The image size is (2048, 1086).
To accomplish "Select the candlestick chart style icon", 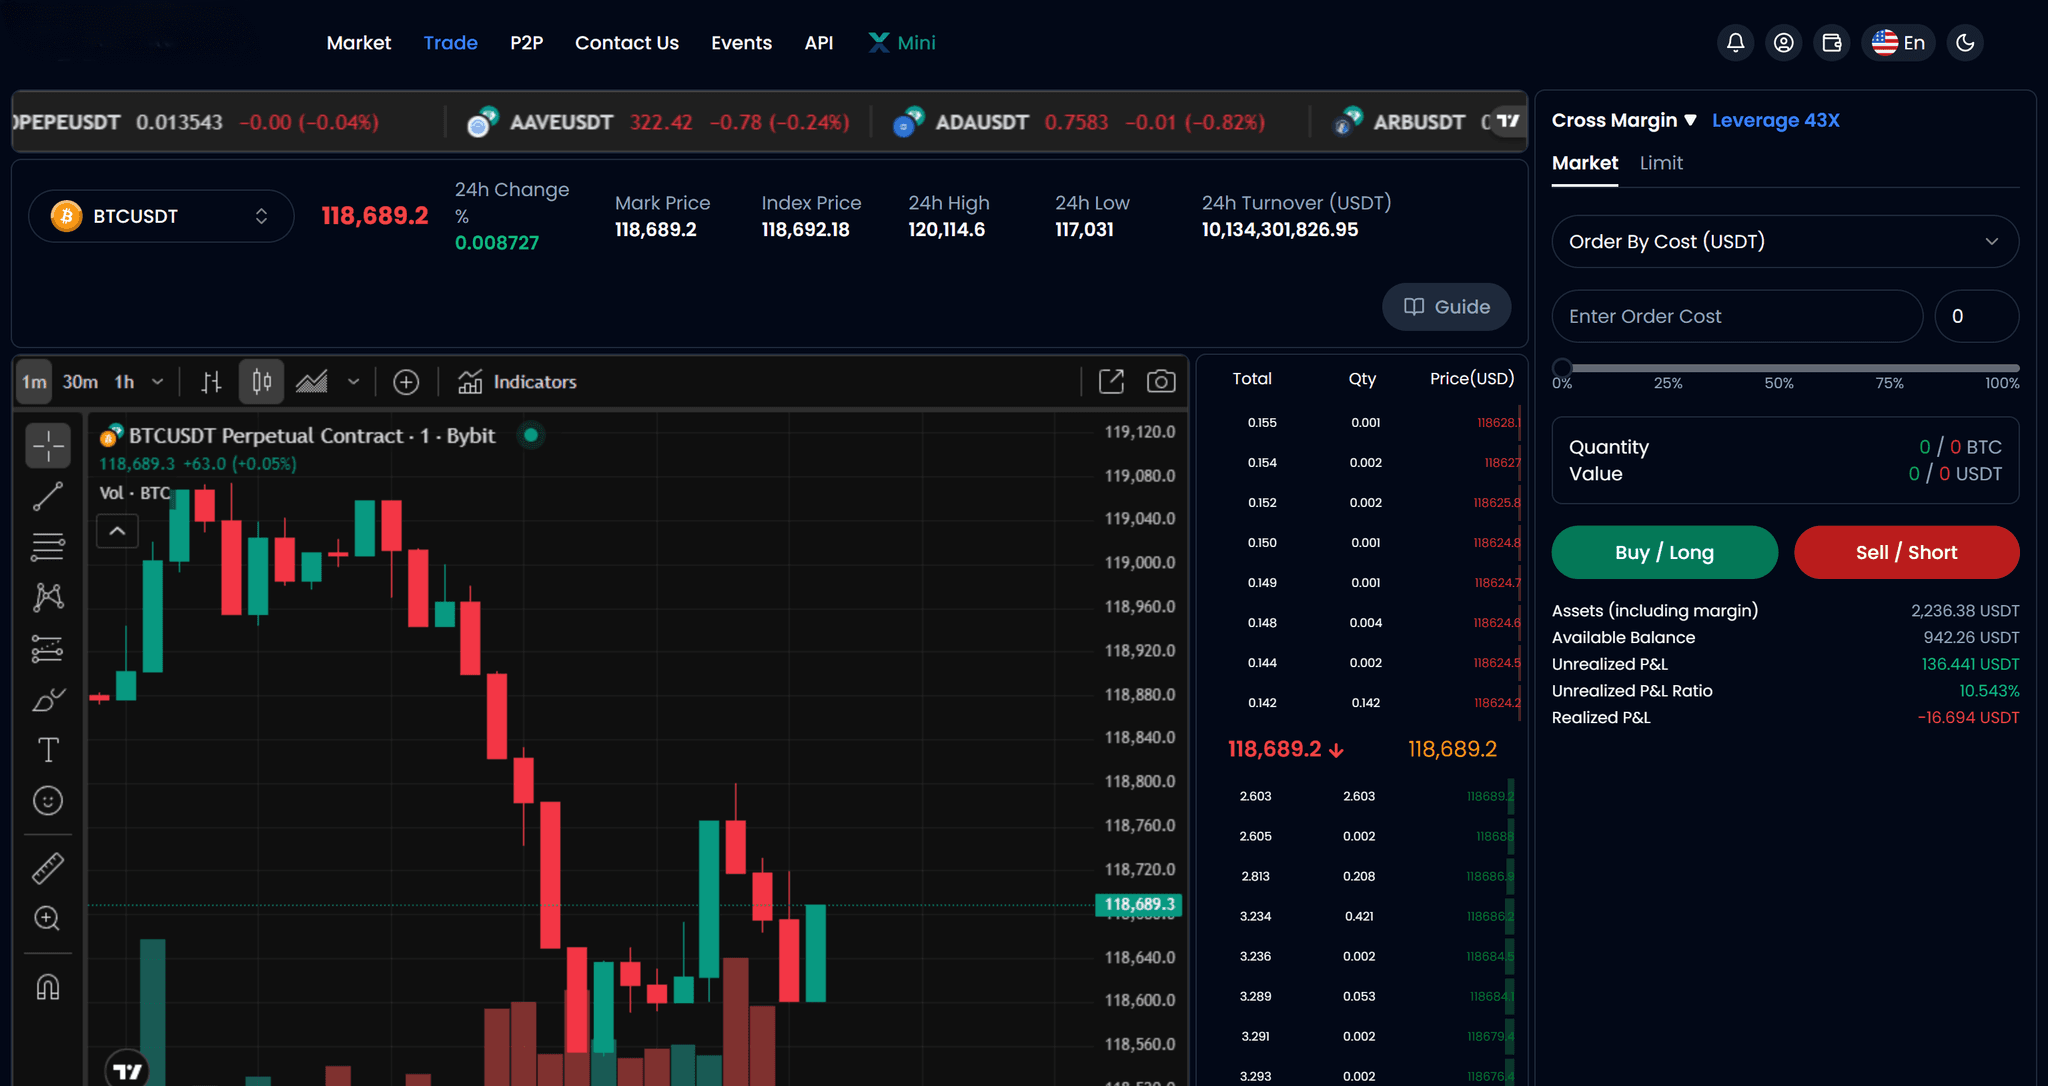I will 262,382.
